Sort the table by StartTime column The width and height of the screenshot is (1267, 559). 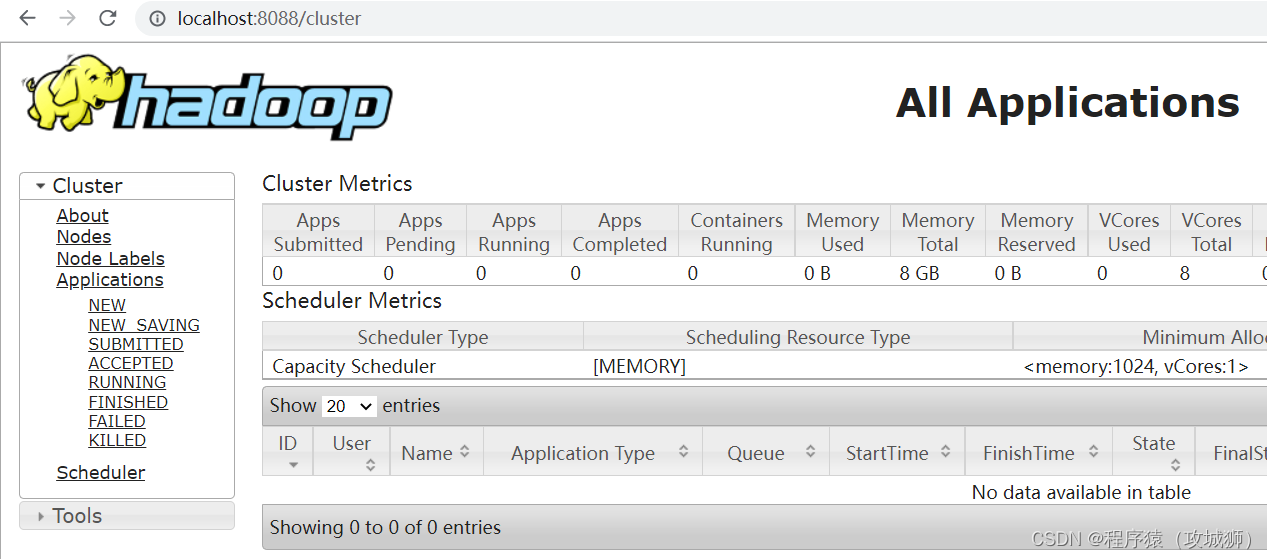point(897,452)
